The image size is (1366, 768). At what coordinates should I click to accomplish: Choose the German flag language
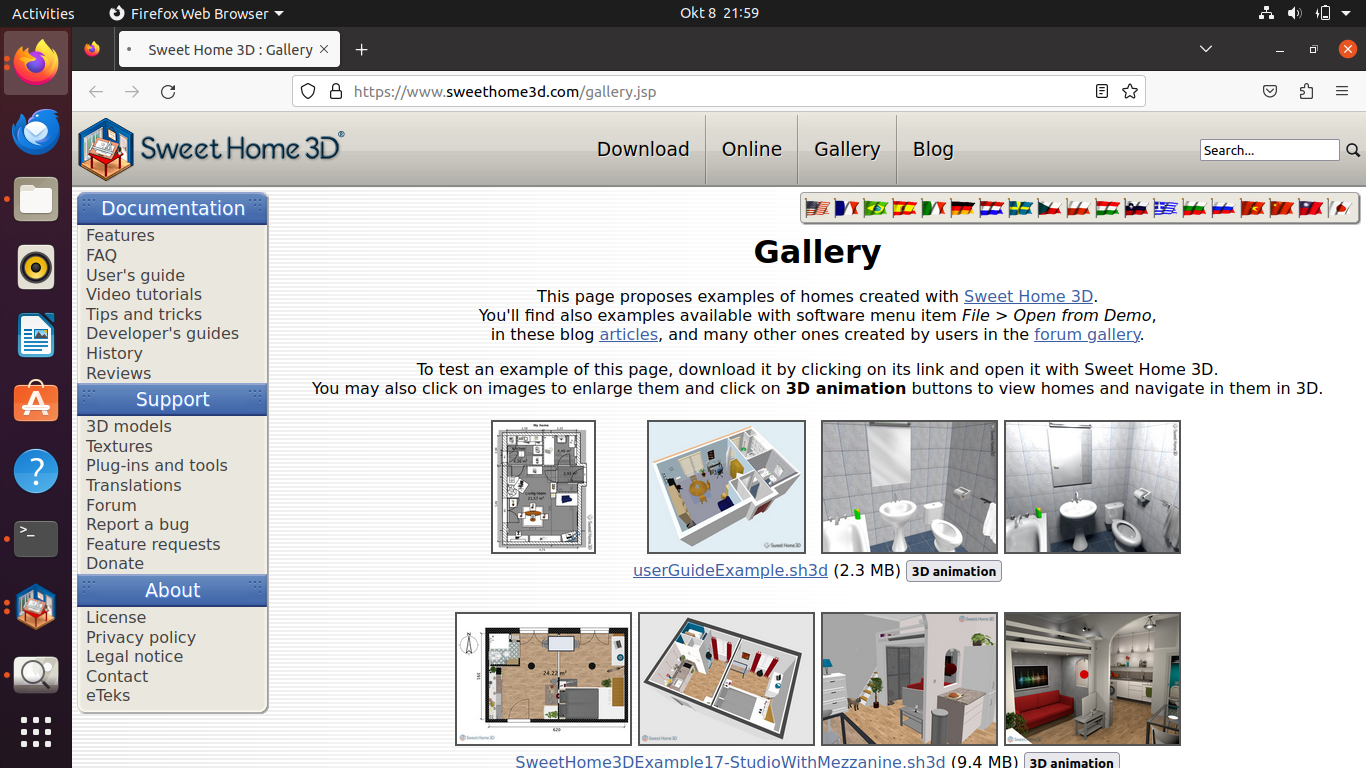962,209
